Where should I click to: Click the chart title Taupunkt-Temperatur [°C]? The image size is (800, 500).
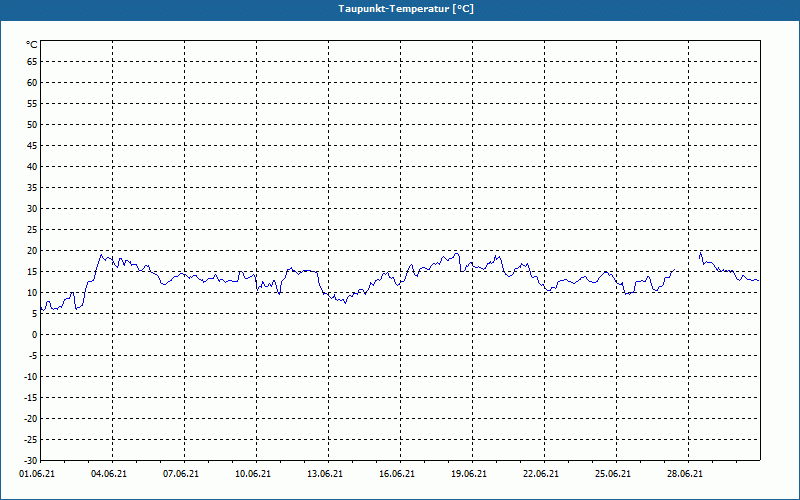click(406, 9)
